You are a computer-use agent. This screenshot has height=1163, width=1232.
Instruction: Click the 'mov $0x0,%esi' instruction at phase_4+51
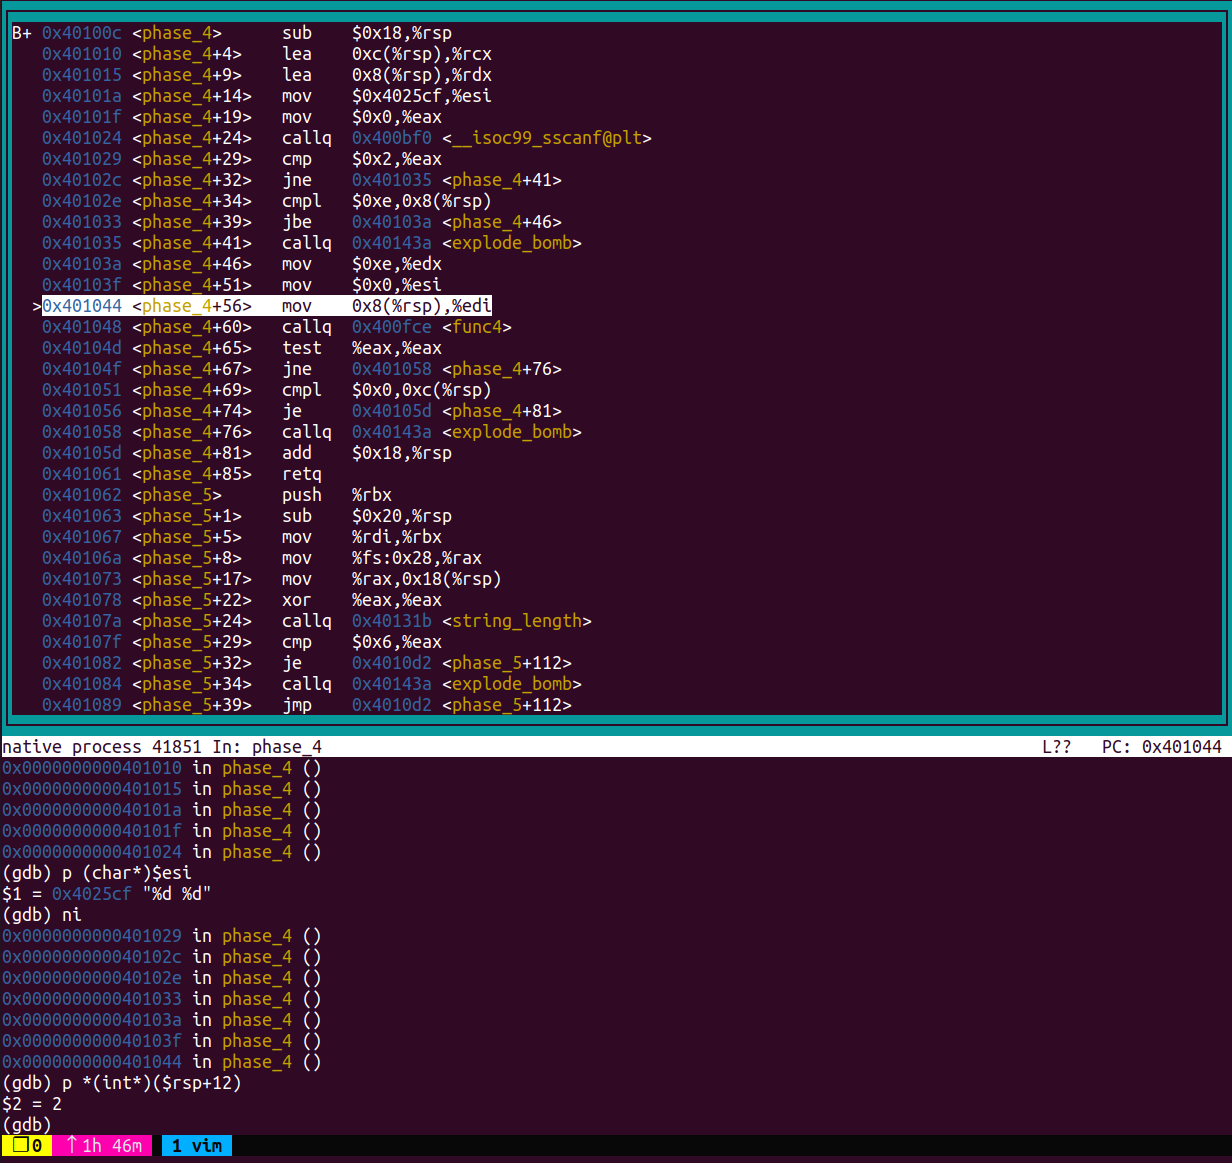362,285
